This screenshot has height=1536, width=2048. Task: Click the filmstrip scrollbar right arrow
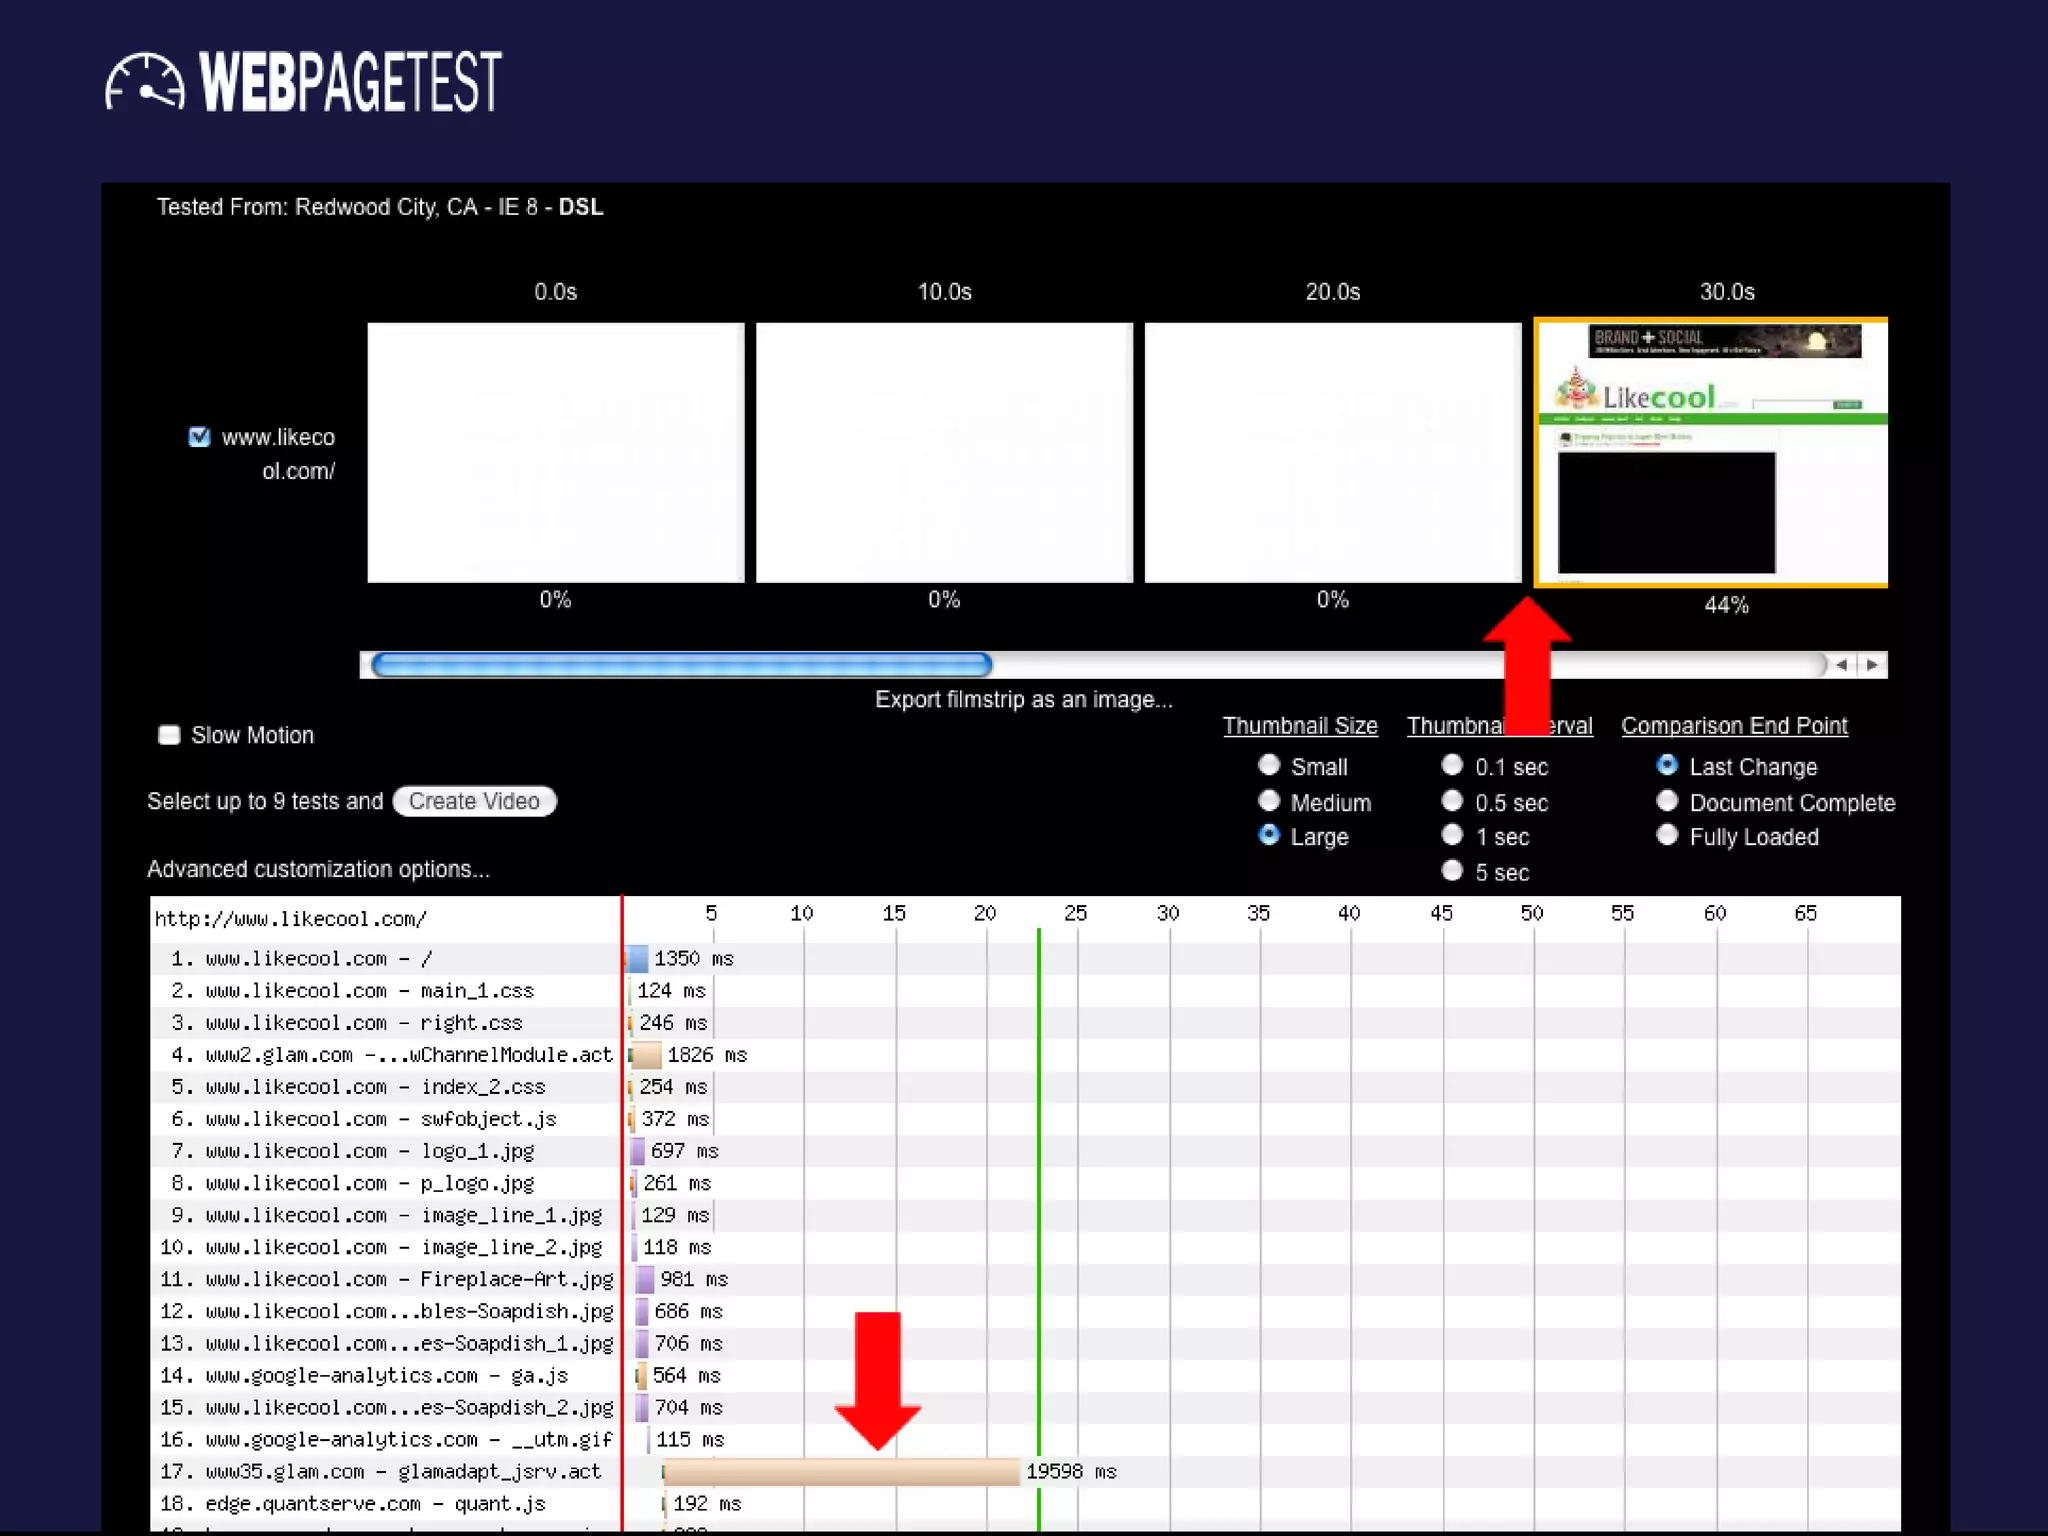pos(1872,665)
